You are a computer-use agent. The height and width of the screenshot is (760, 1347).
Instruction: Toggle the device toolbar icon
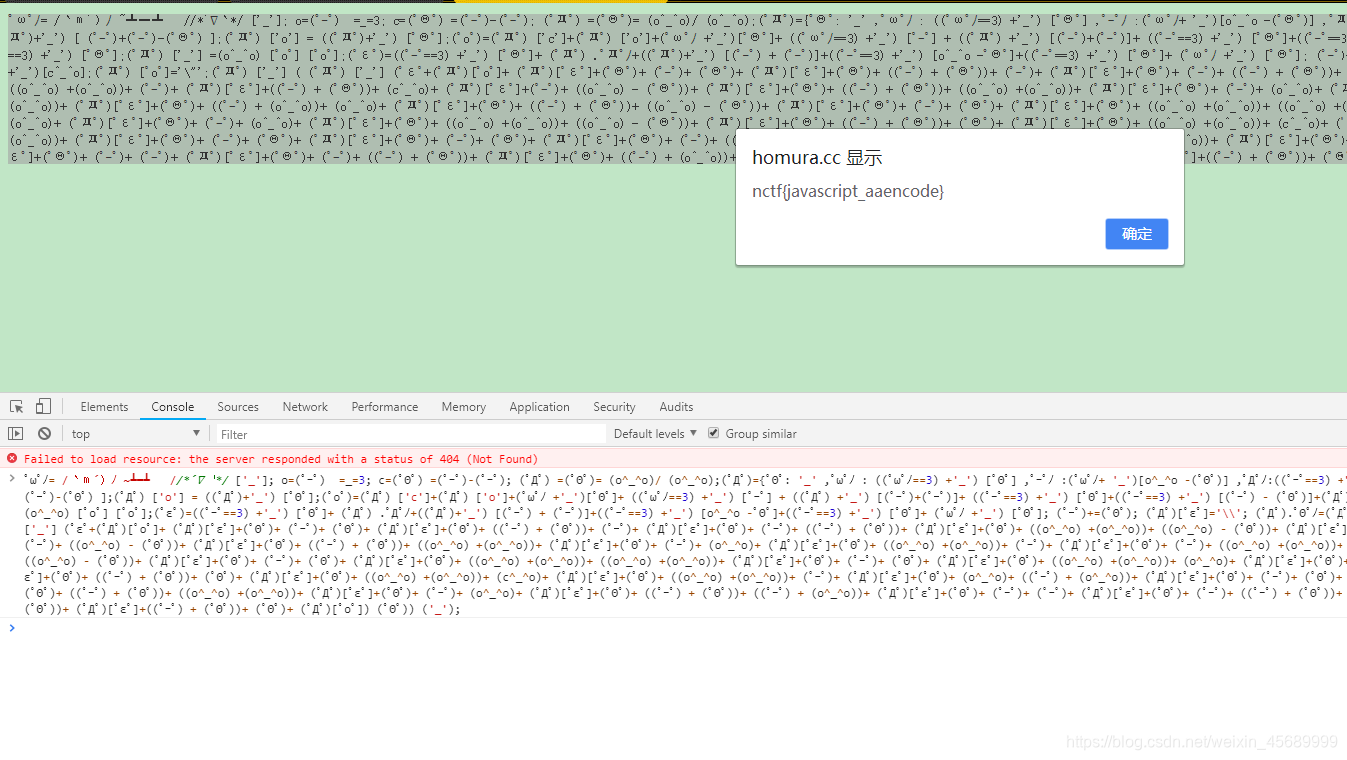point(43,406)
